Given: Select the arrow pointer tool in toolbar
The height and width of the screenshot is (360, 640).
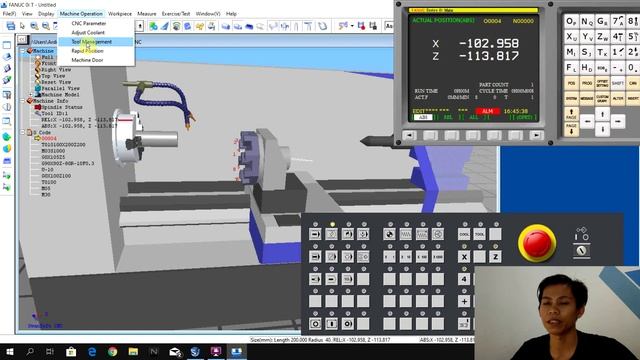Looking at the screenshot, I should [22, 26].
